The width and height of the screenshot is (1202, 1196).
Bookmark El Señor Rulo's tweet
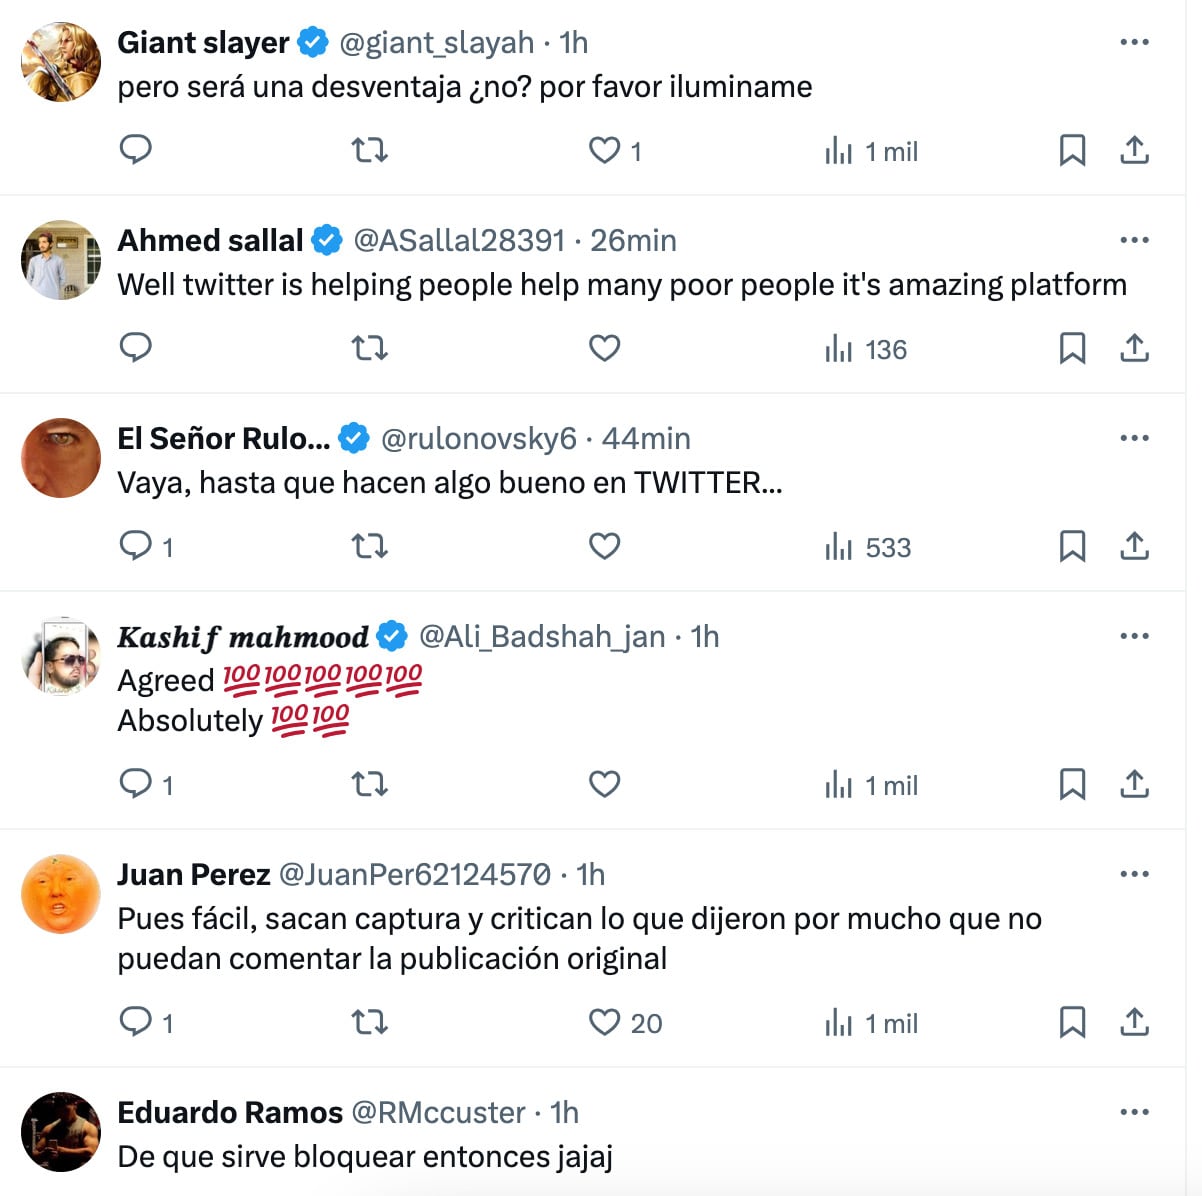(1072, 546)
